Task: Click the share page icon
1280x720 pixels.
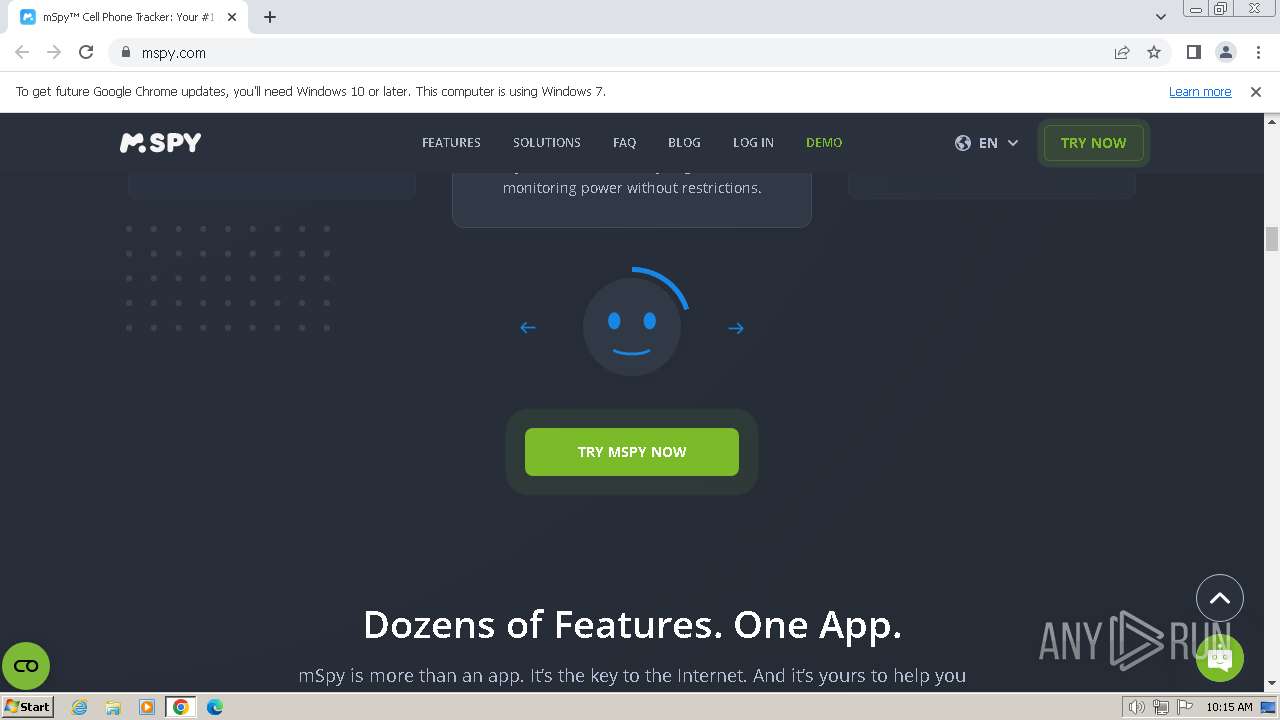Action: [x=1122, y=53]
